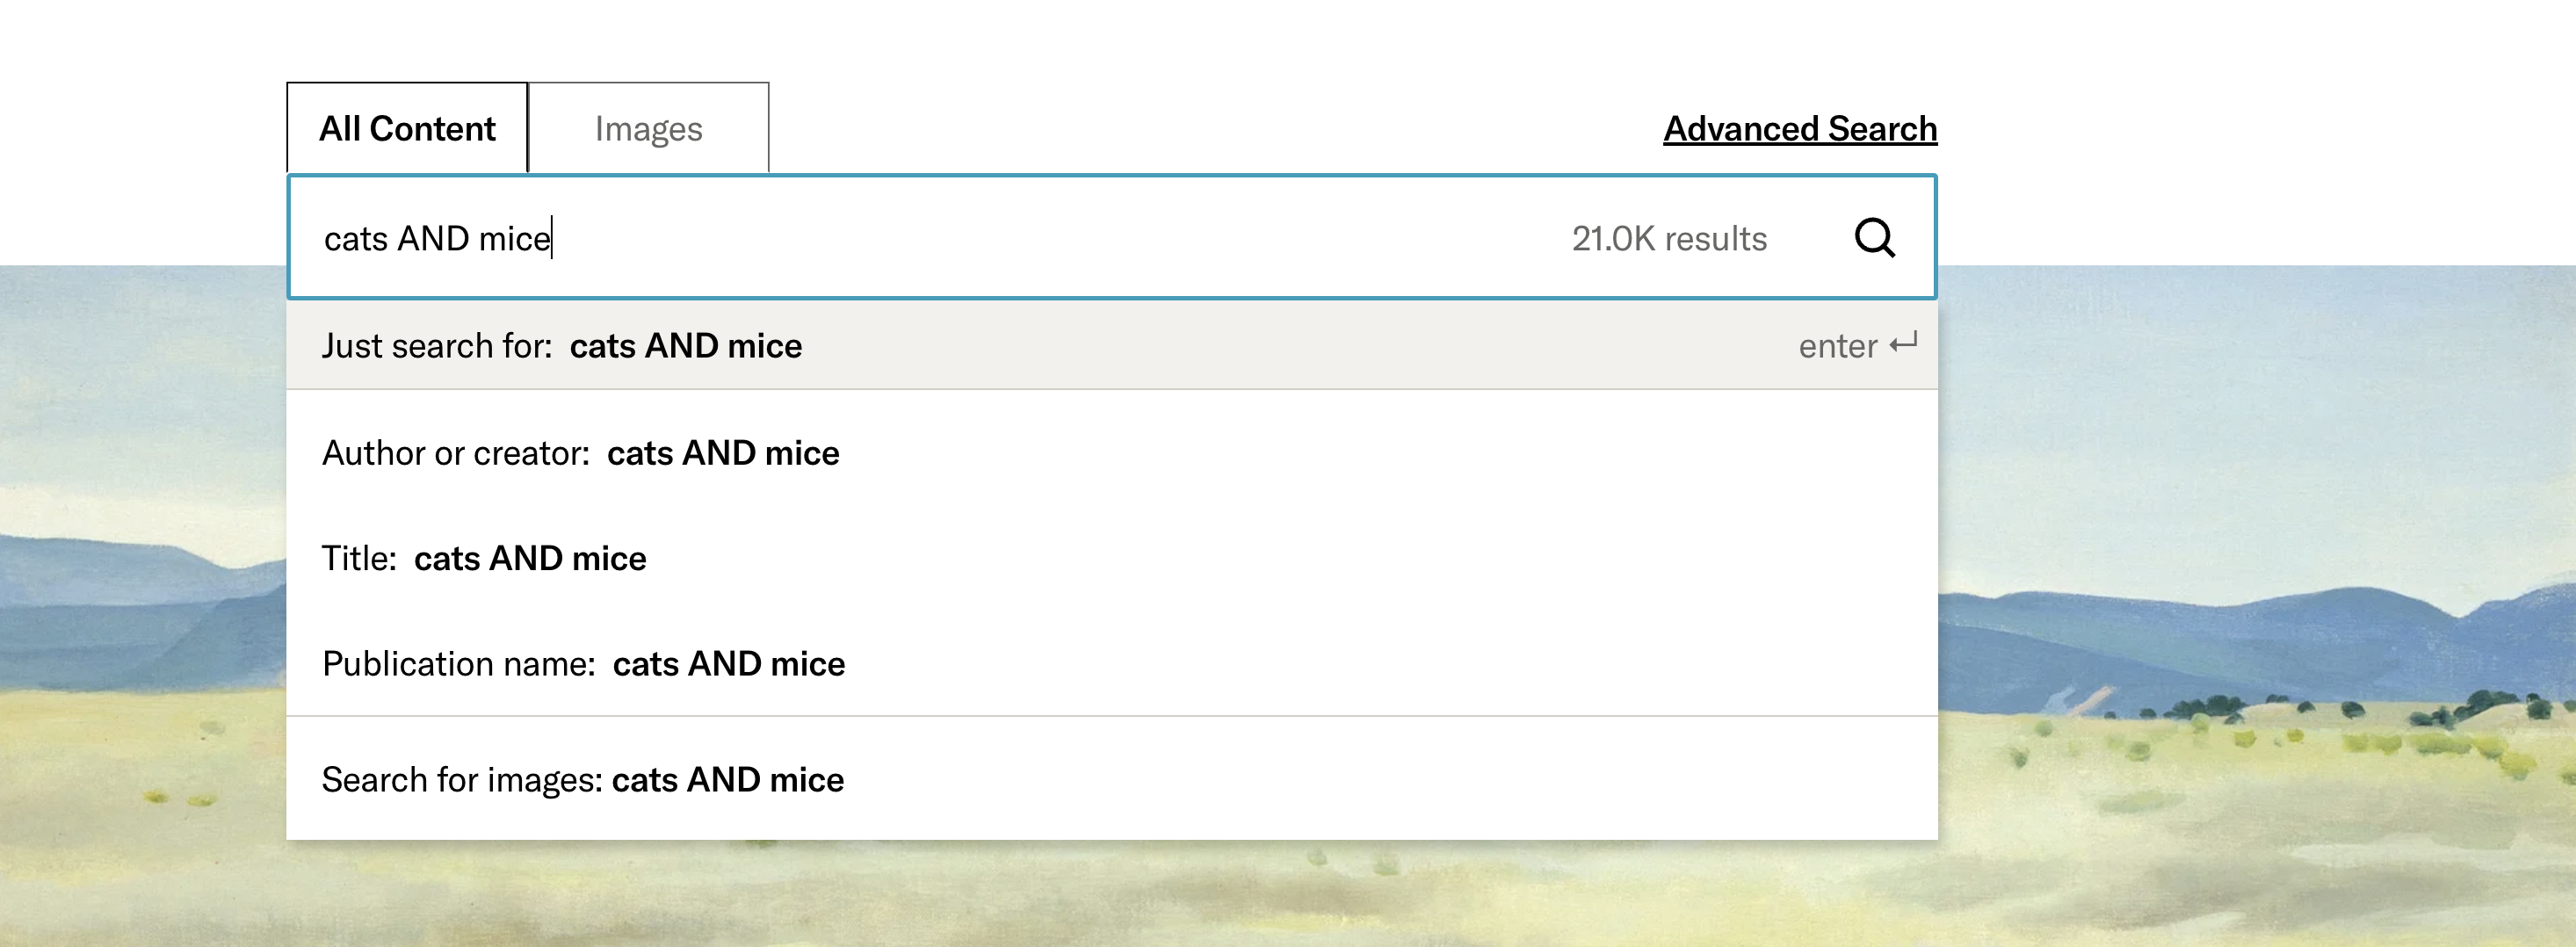The image size is (2576, 947).
Task: Open the Advanced Search link
Action: [x=1799, y=129]
